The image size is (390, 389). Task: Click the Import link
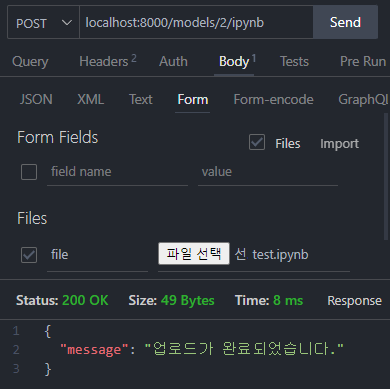(x=339, y=144)
